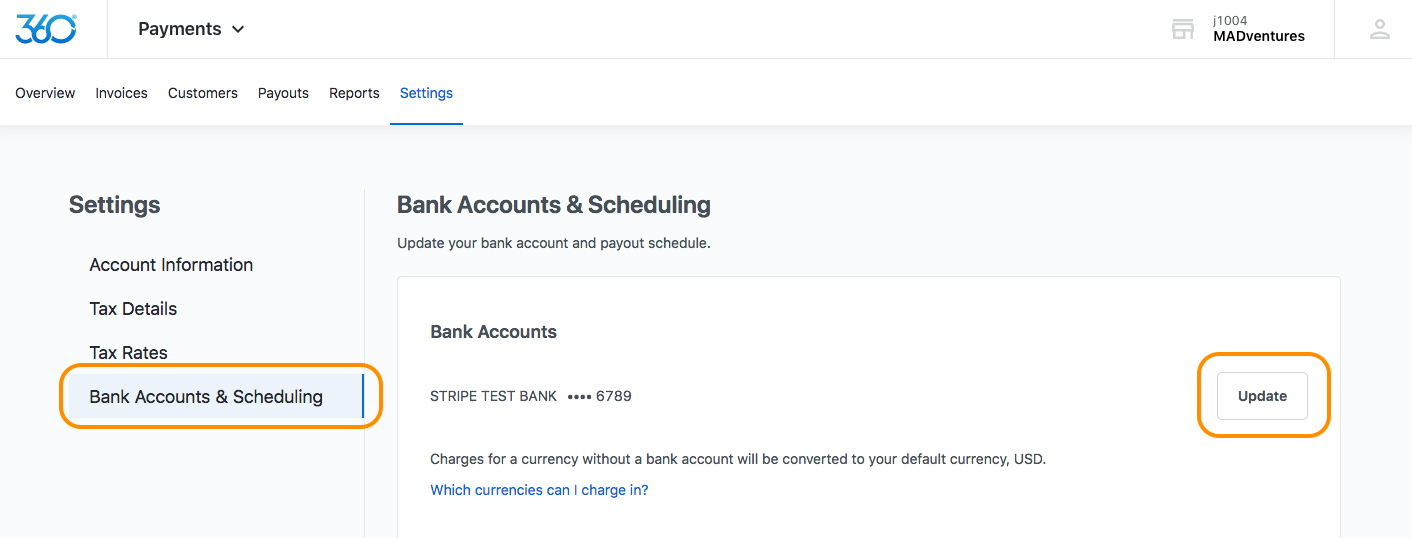
Task: Follow the 'Which currencies can I charge in?' link
Action: point(539,490)
